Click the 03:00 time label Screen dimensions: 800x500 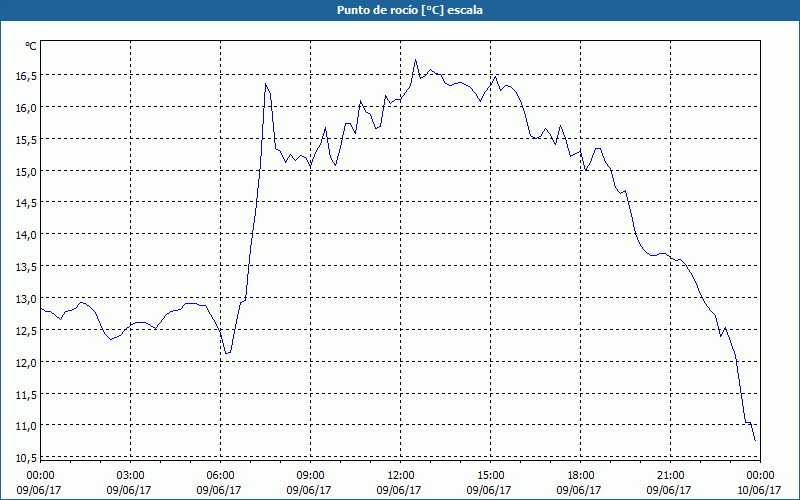pos(131,476)
